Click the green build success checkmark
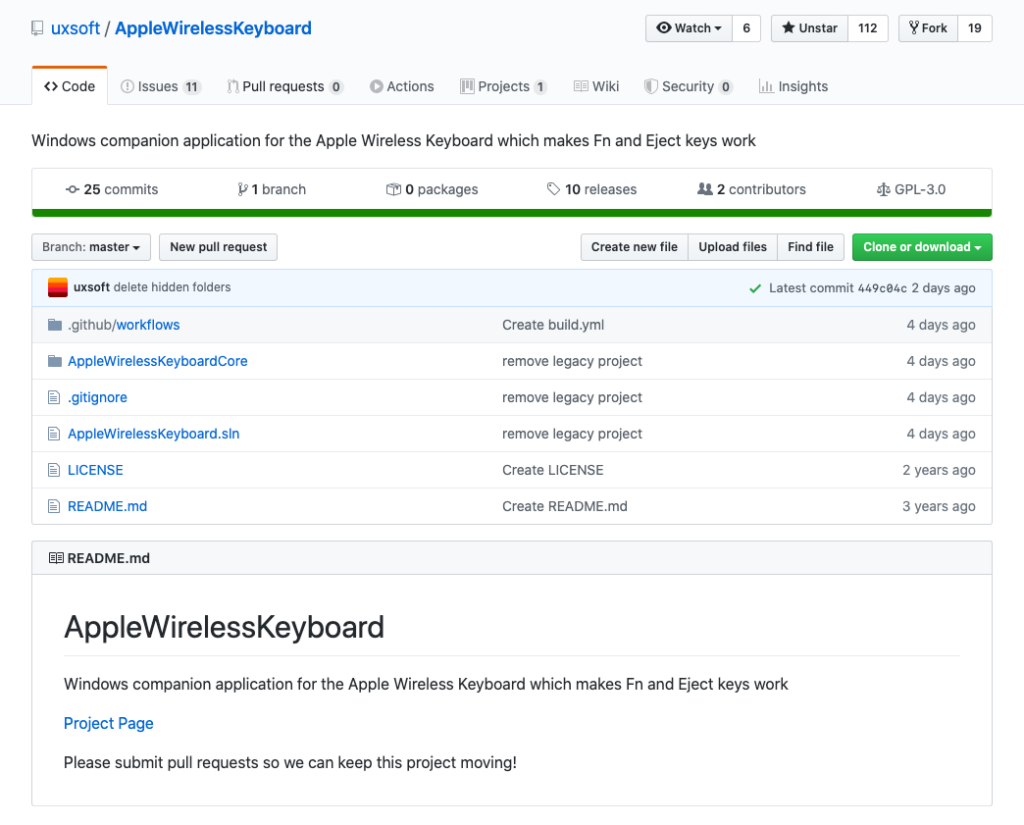This screenshot has width=1024, height=825. pos(755,288)
